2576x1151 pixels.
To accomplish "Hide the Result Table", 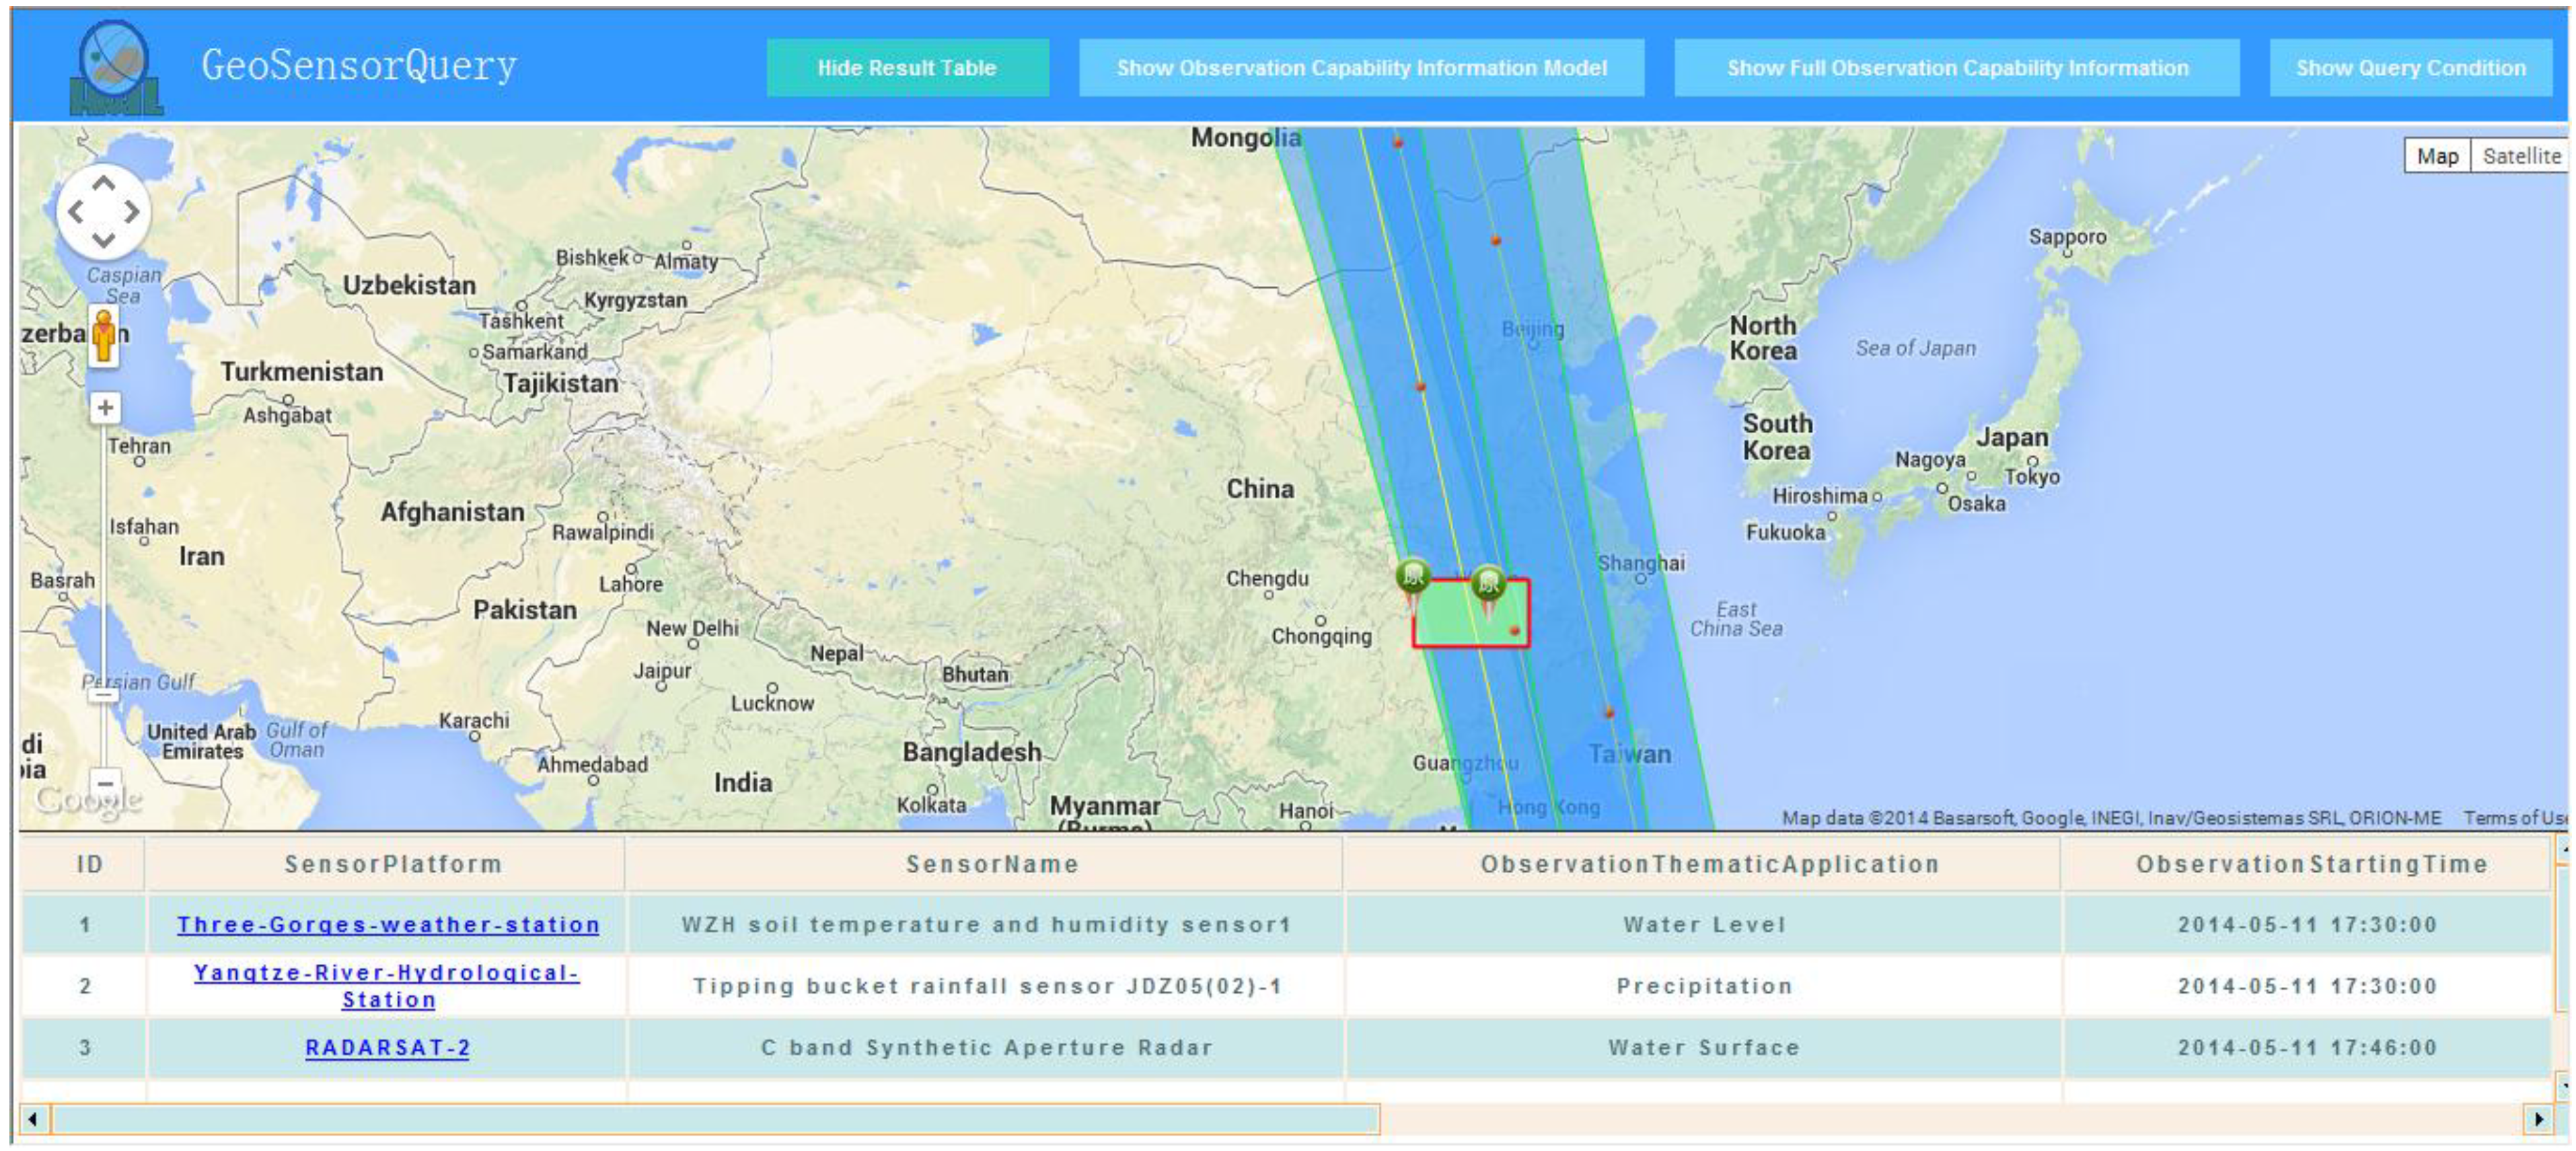I will 907,68.
